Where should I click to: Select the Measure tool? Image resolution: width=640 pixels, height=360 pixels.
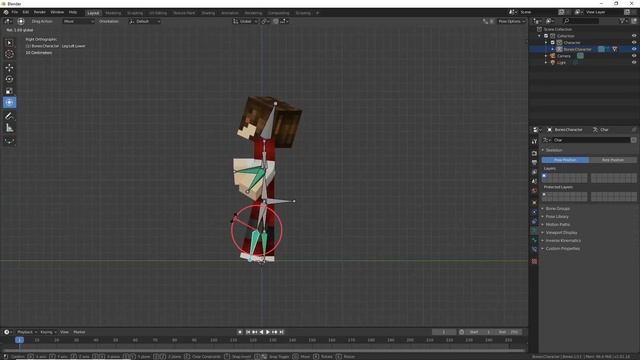click(9, 128)
